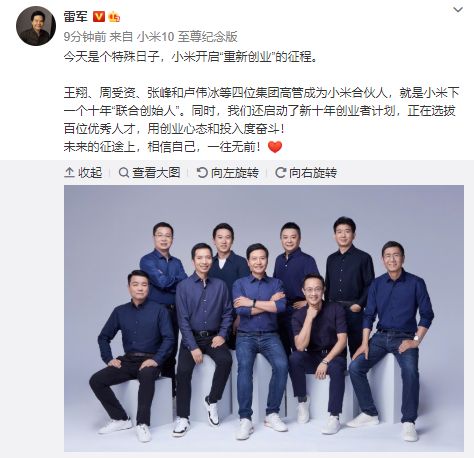Collapse the image using 收起 text
The image size is (474, 458).
[x=90, y=173]
